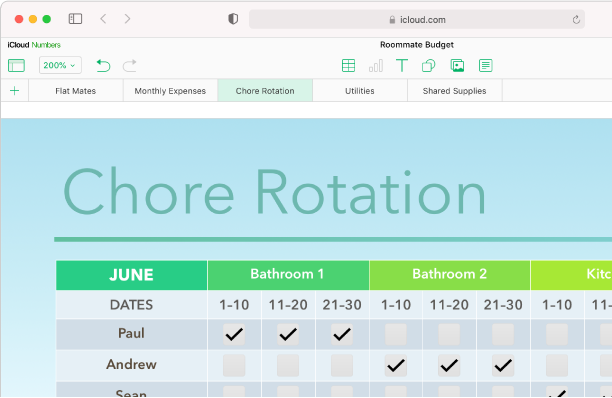Image resolution: width=612 pixels, height=398 pixels.
Task: Click the Chore Rotation title text
Action: point(274,192)
